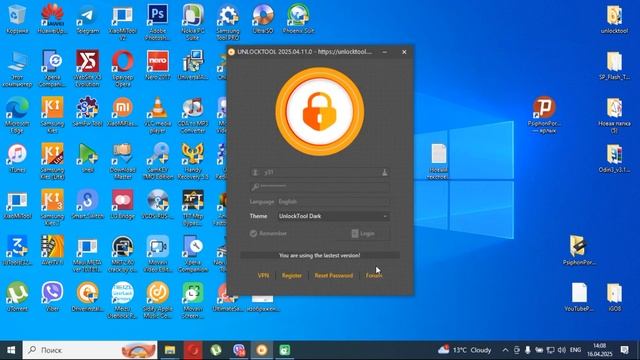Launch the Meizu Unblock shortcut
Image resolution: width=640 pixels, height=360 pixels.
click(122, 300)
